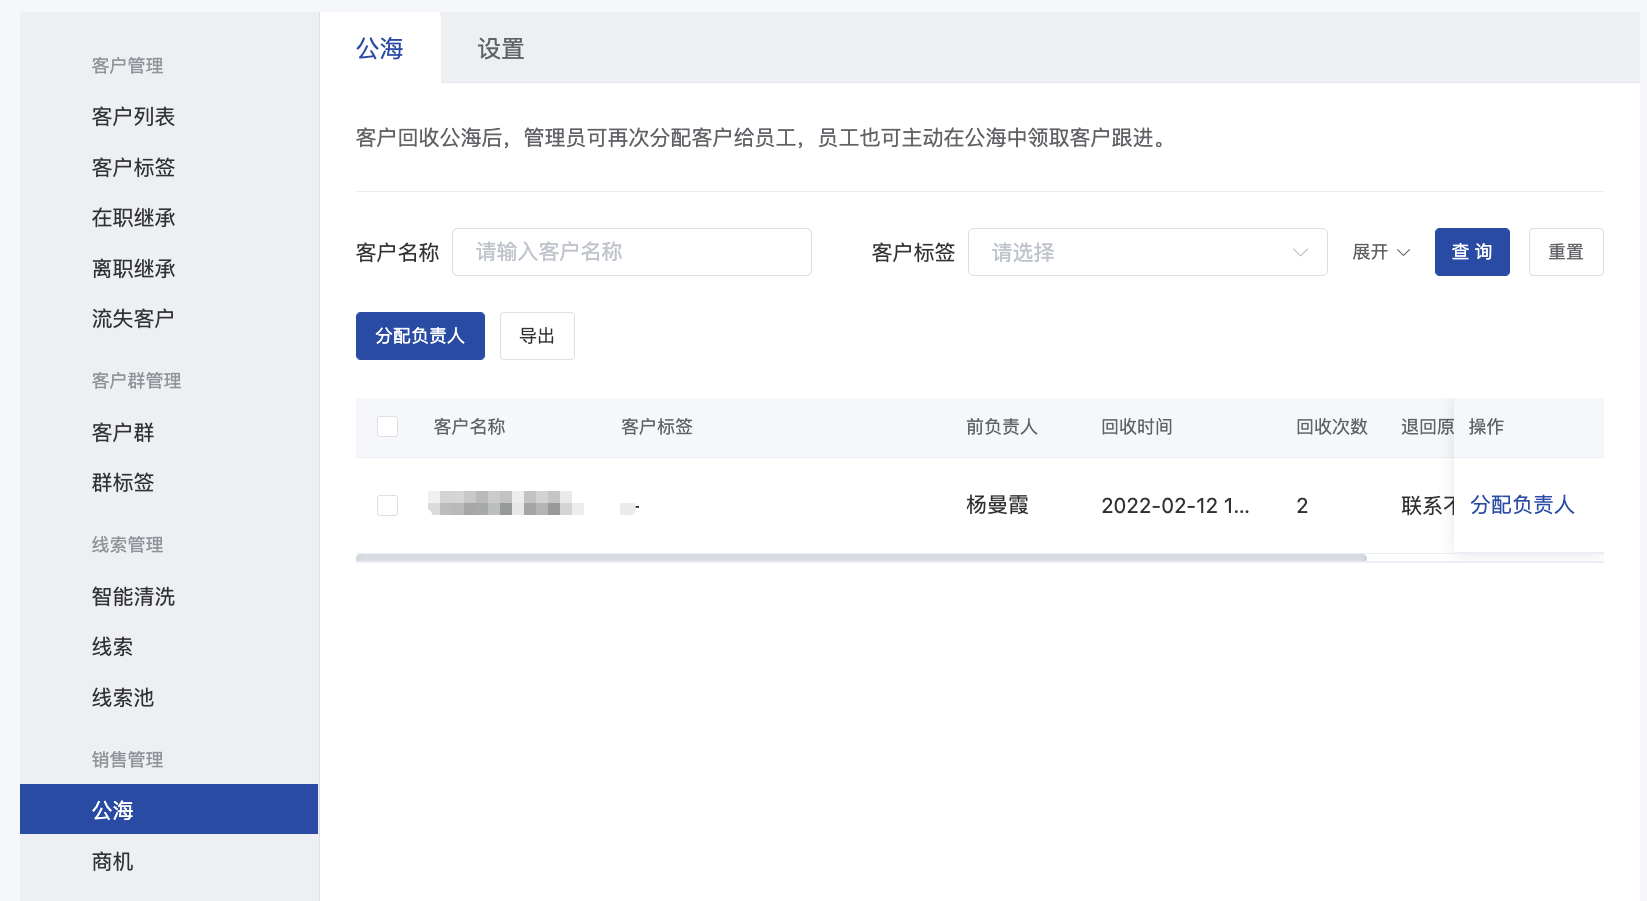Open 群标签 sidebar item
This screenshot has width=1647, height=901.
123,483
